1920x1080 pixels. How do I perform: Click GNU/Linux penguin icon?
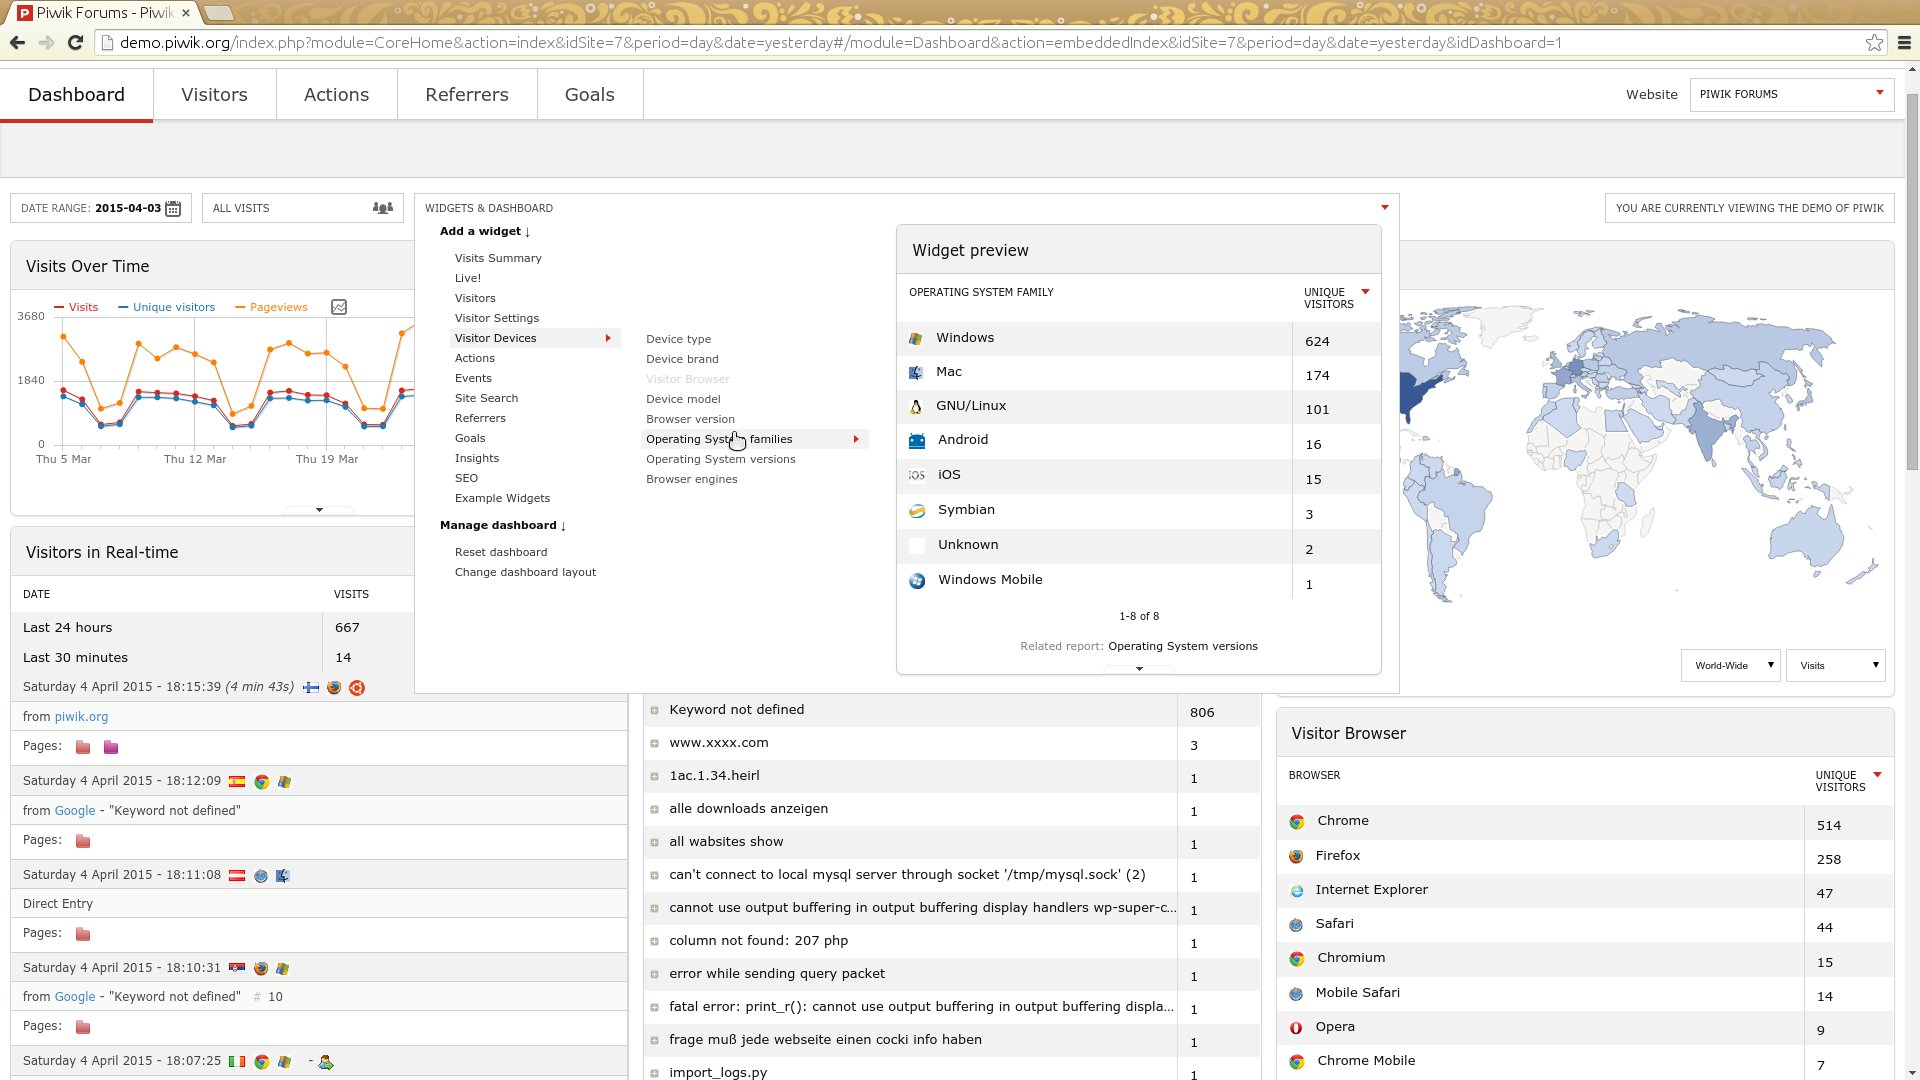point(916,407)
